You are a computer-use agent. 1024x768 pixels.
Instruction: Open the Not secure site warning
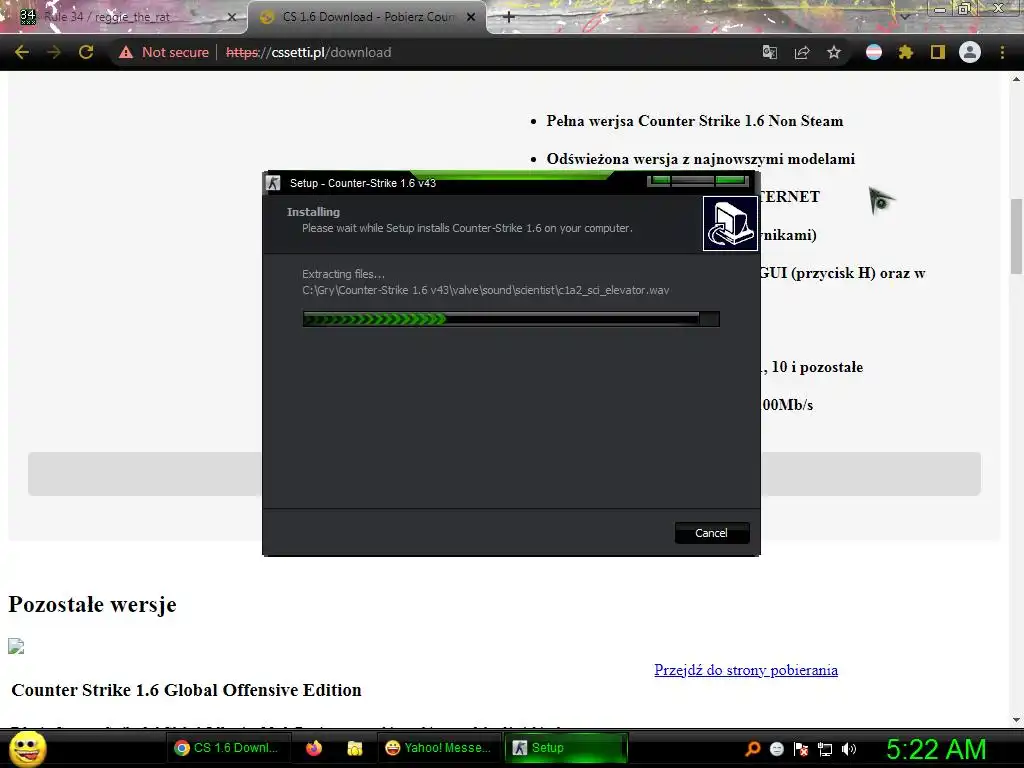click(x=164, y=52)
